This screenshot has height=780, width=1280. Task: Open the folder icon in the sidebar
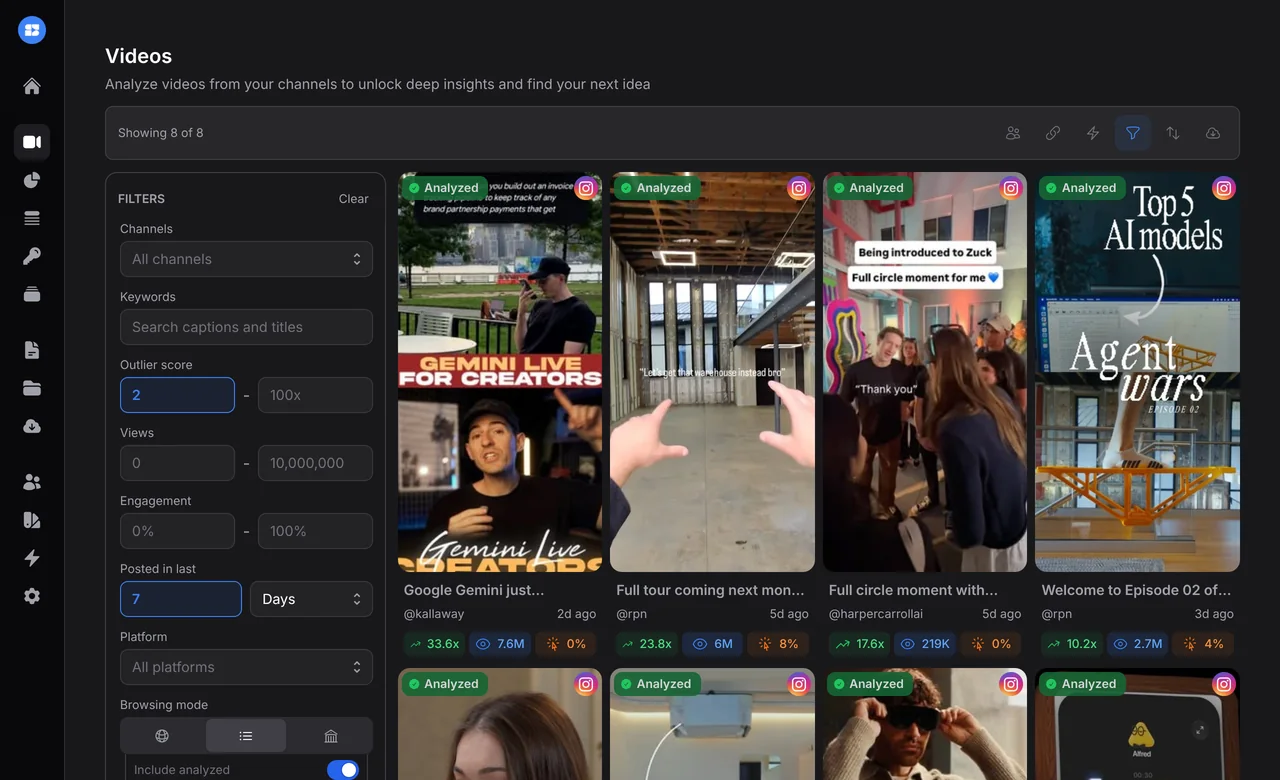(x=32, y=388)
